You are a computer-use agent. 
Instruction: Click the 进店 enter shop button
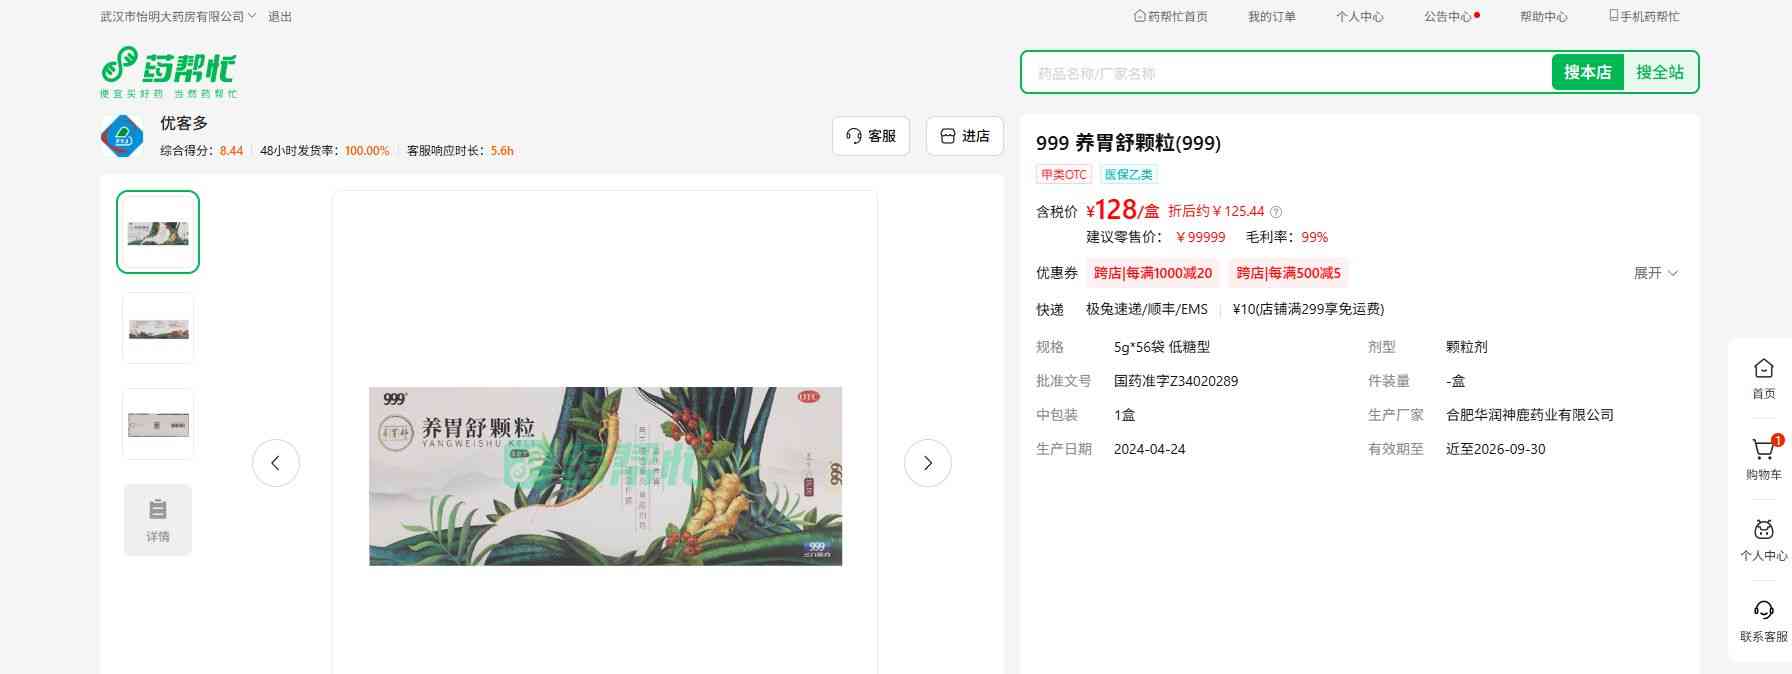click(965, 136)
